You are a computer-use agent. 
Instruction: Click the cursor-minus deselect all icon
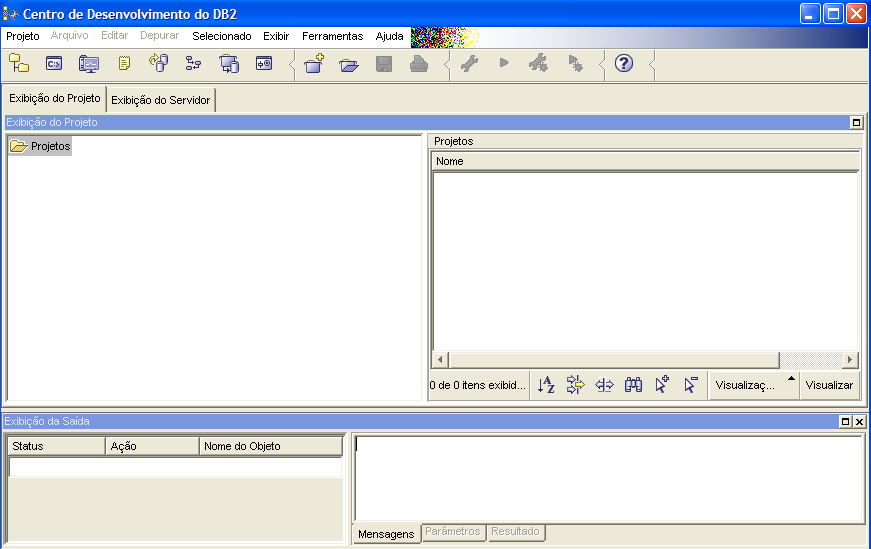(691, 385)
